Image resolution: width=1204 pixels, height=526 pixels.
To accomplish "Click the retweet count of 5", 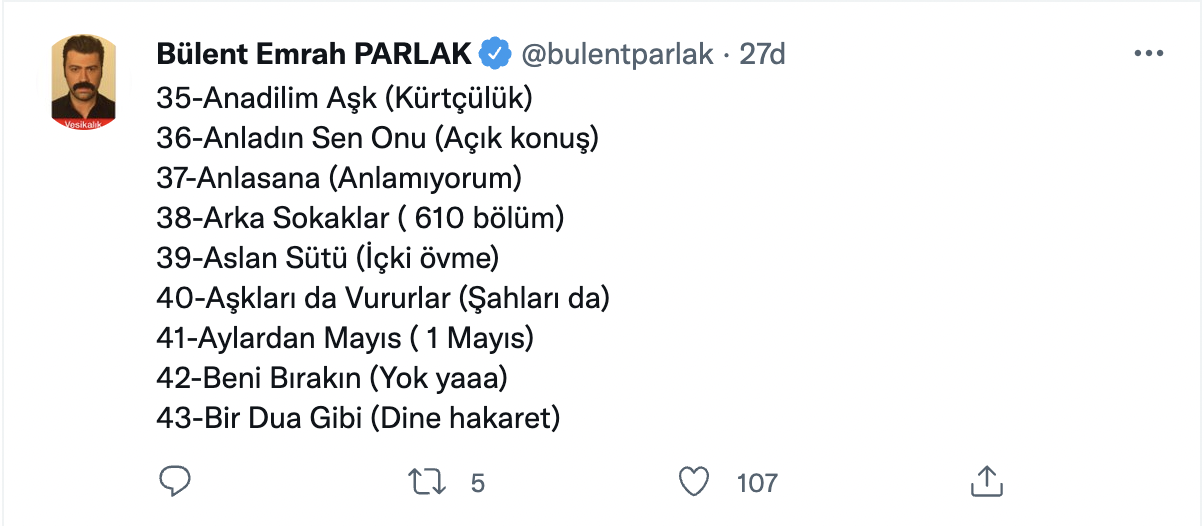I will (x=477, y=483).
